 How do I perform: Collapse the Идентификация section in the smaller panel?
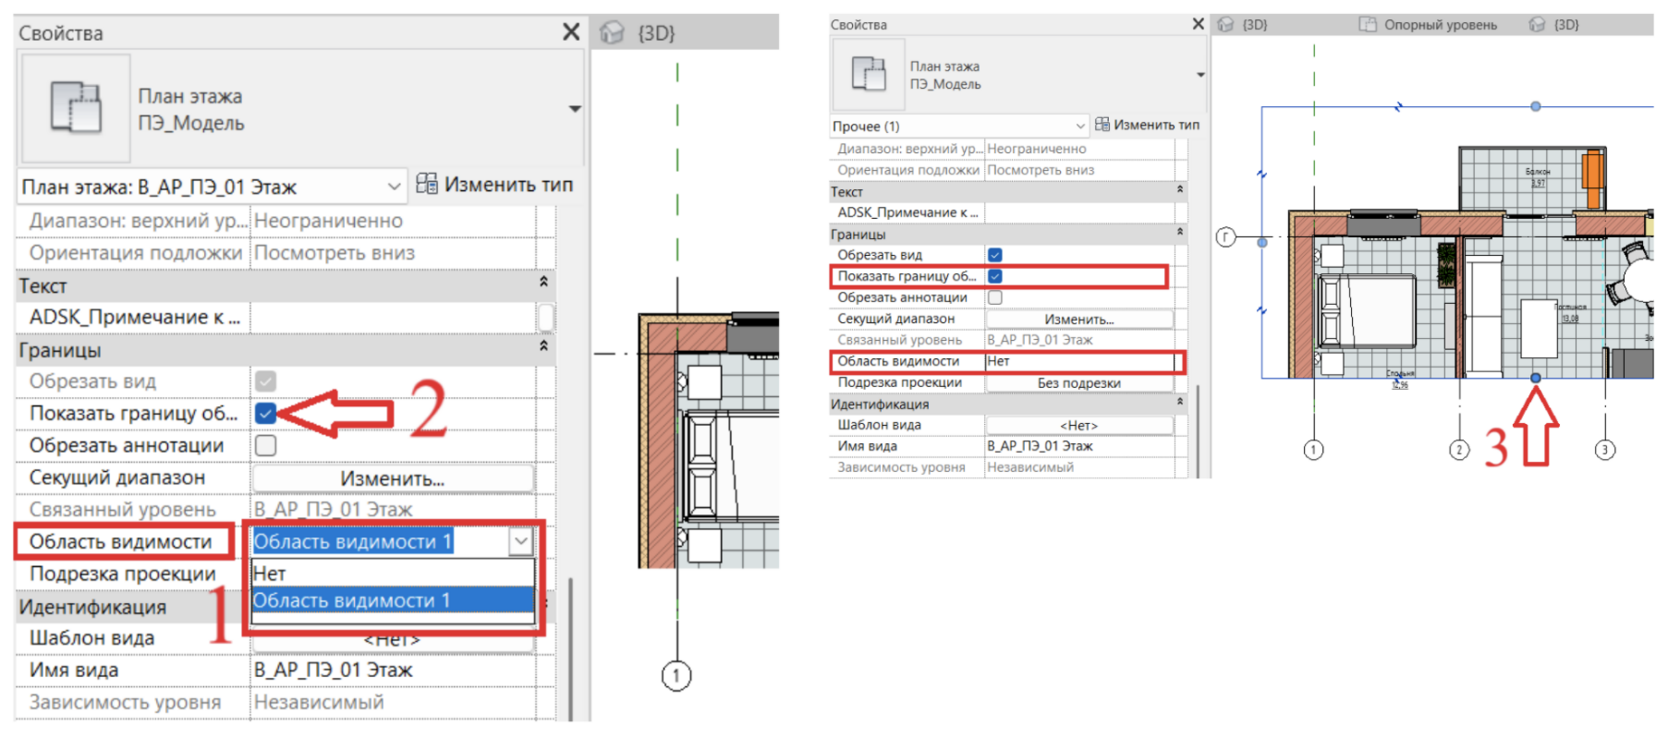pos(1180,403)
